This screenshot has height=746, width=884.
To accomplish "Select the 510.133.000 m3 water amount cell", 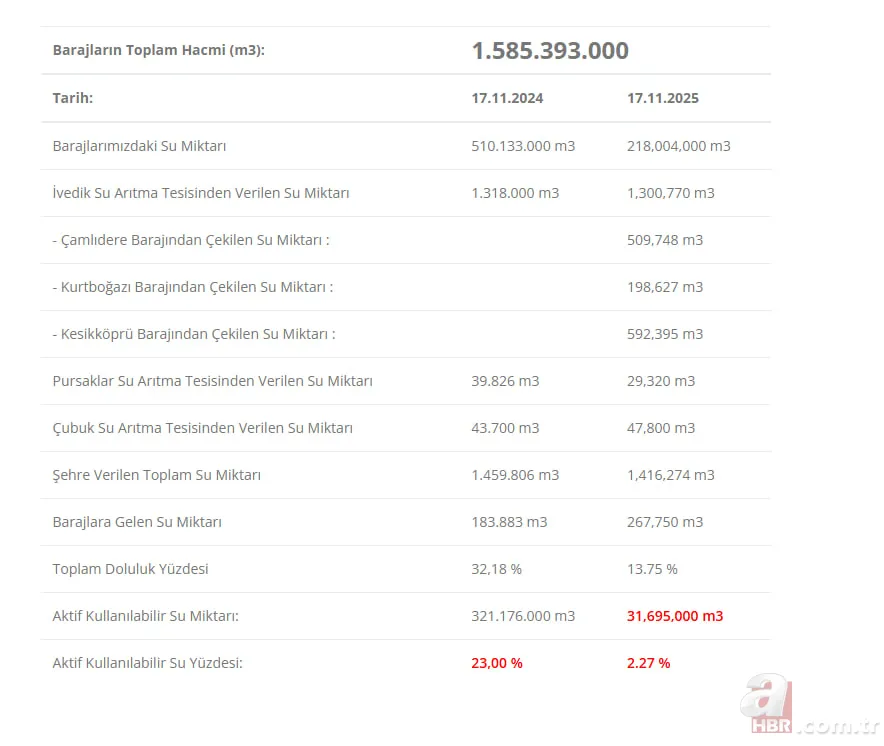I will point(523,146).
